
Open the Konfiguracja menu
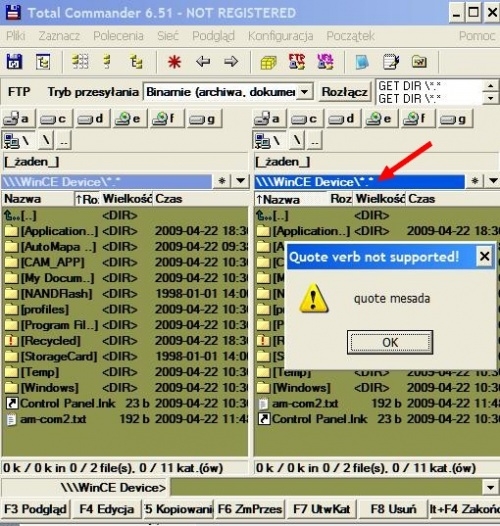(281, 36)
